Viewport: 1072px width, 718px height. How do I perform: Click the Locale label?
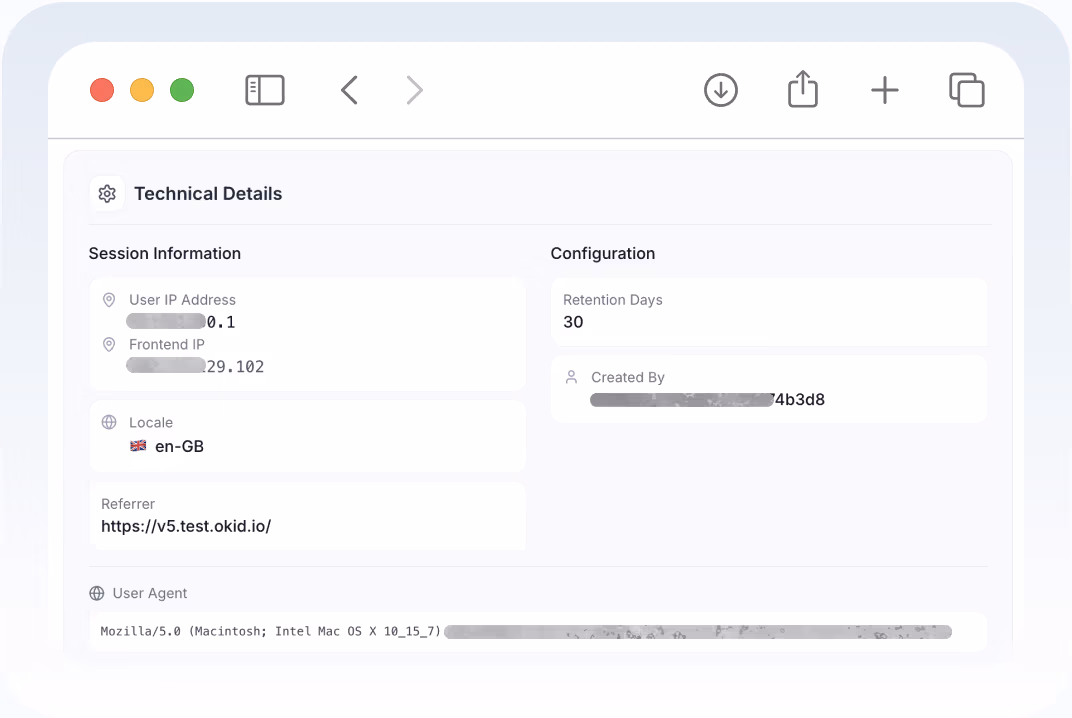coord(151,423)
